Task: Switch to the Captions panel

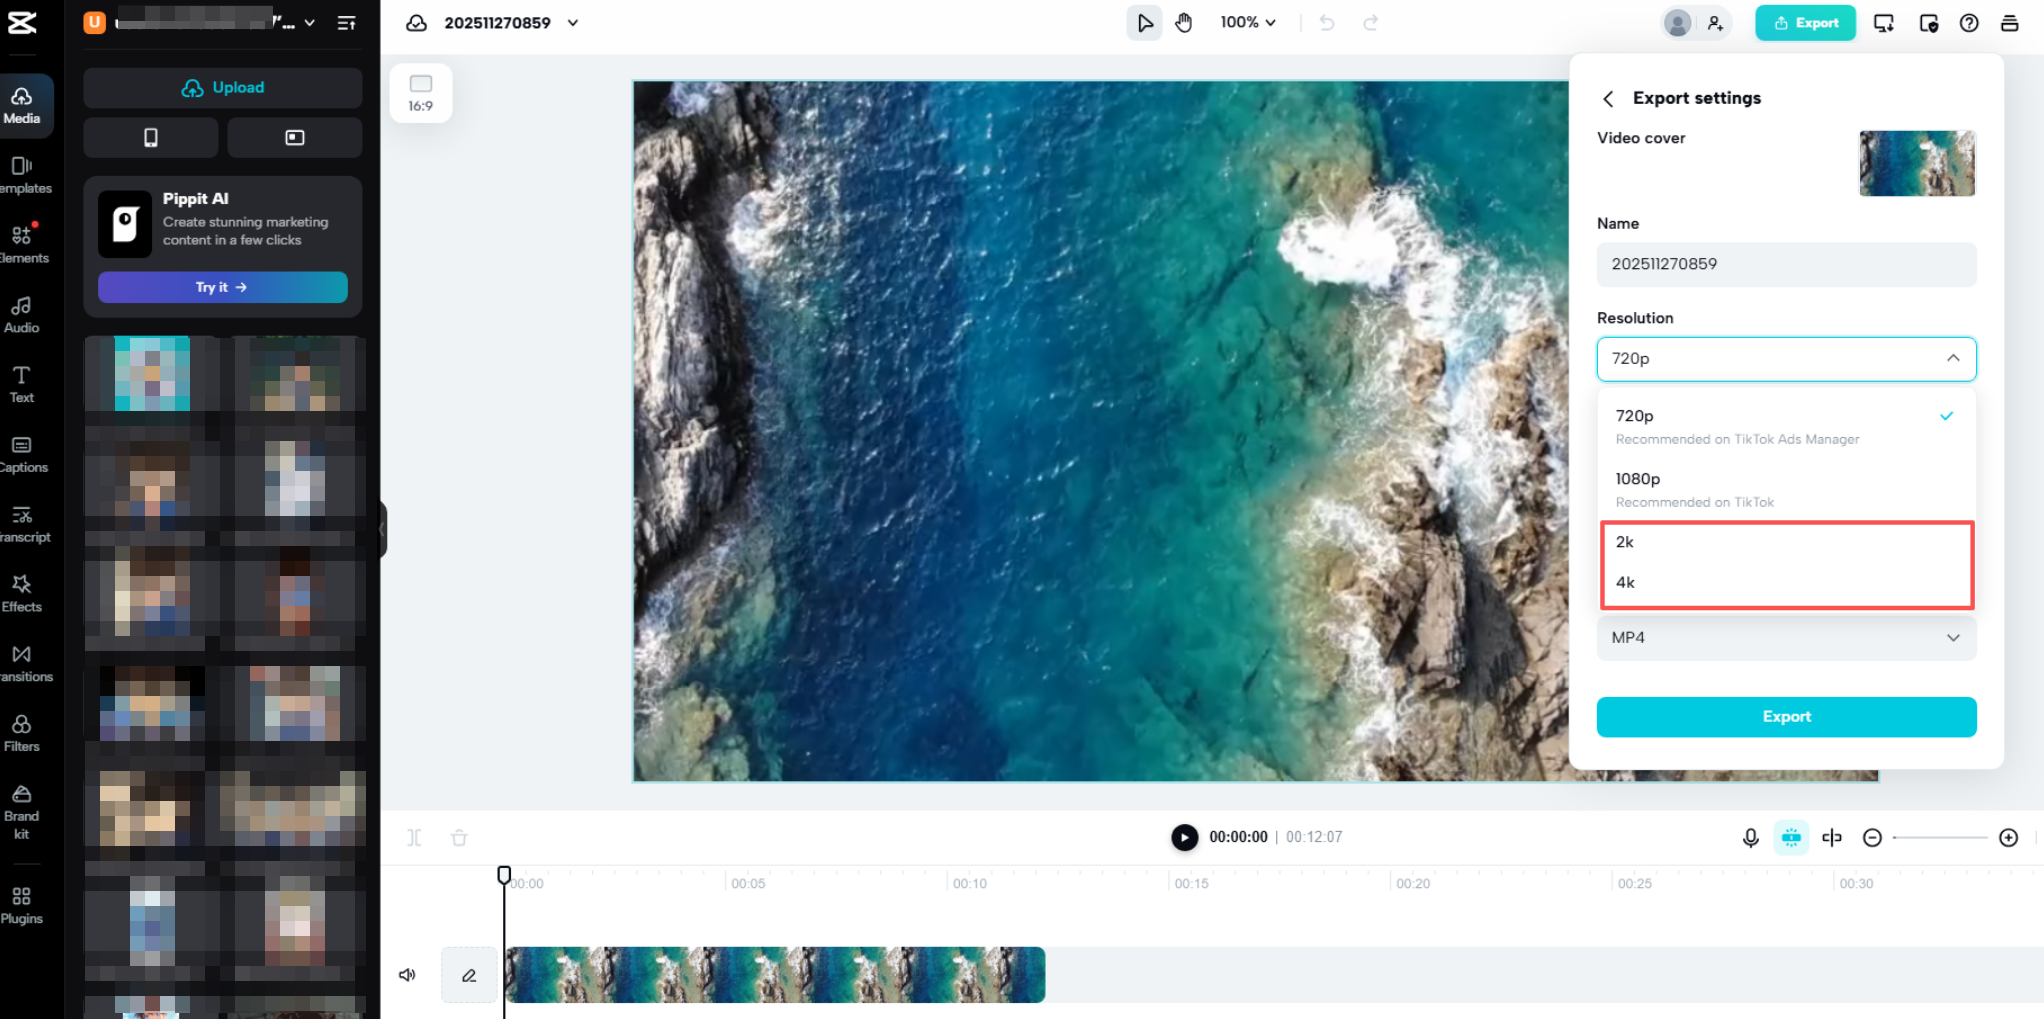Action: [22, 453]
